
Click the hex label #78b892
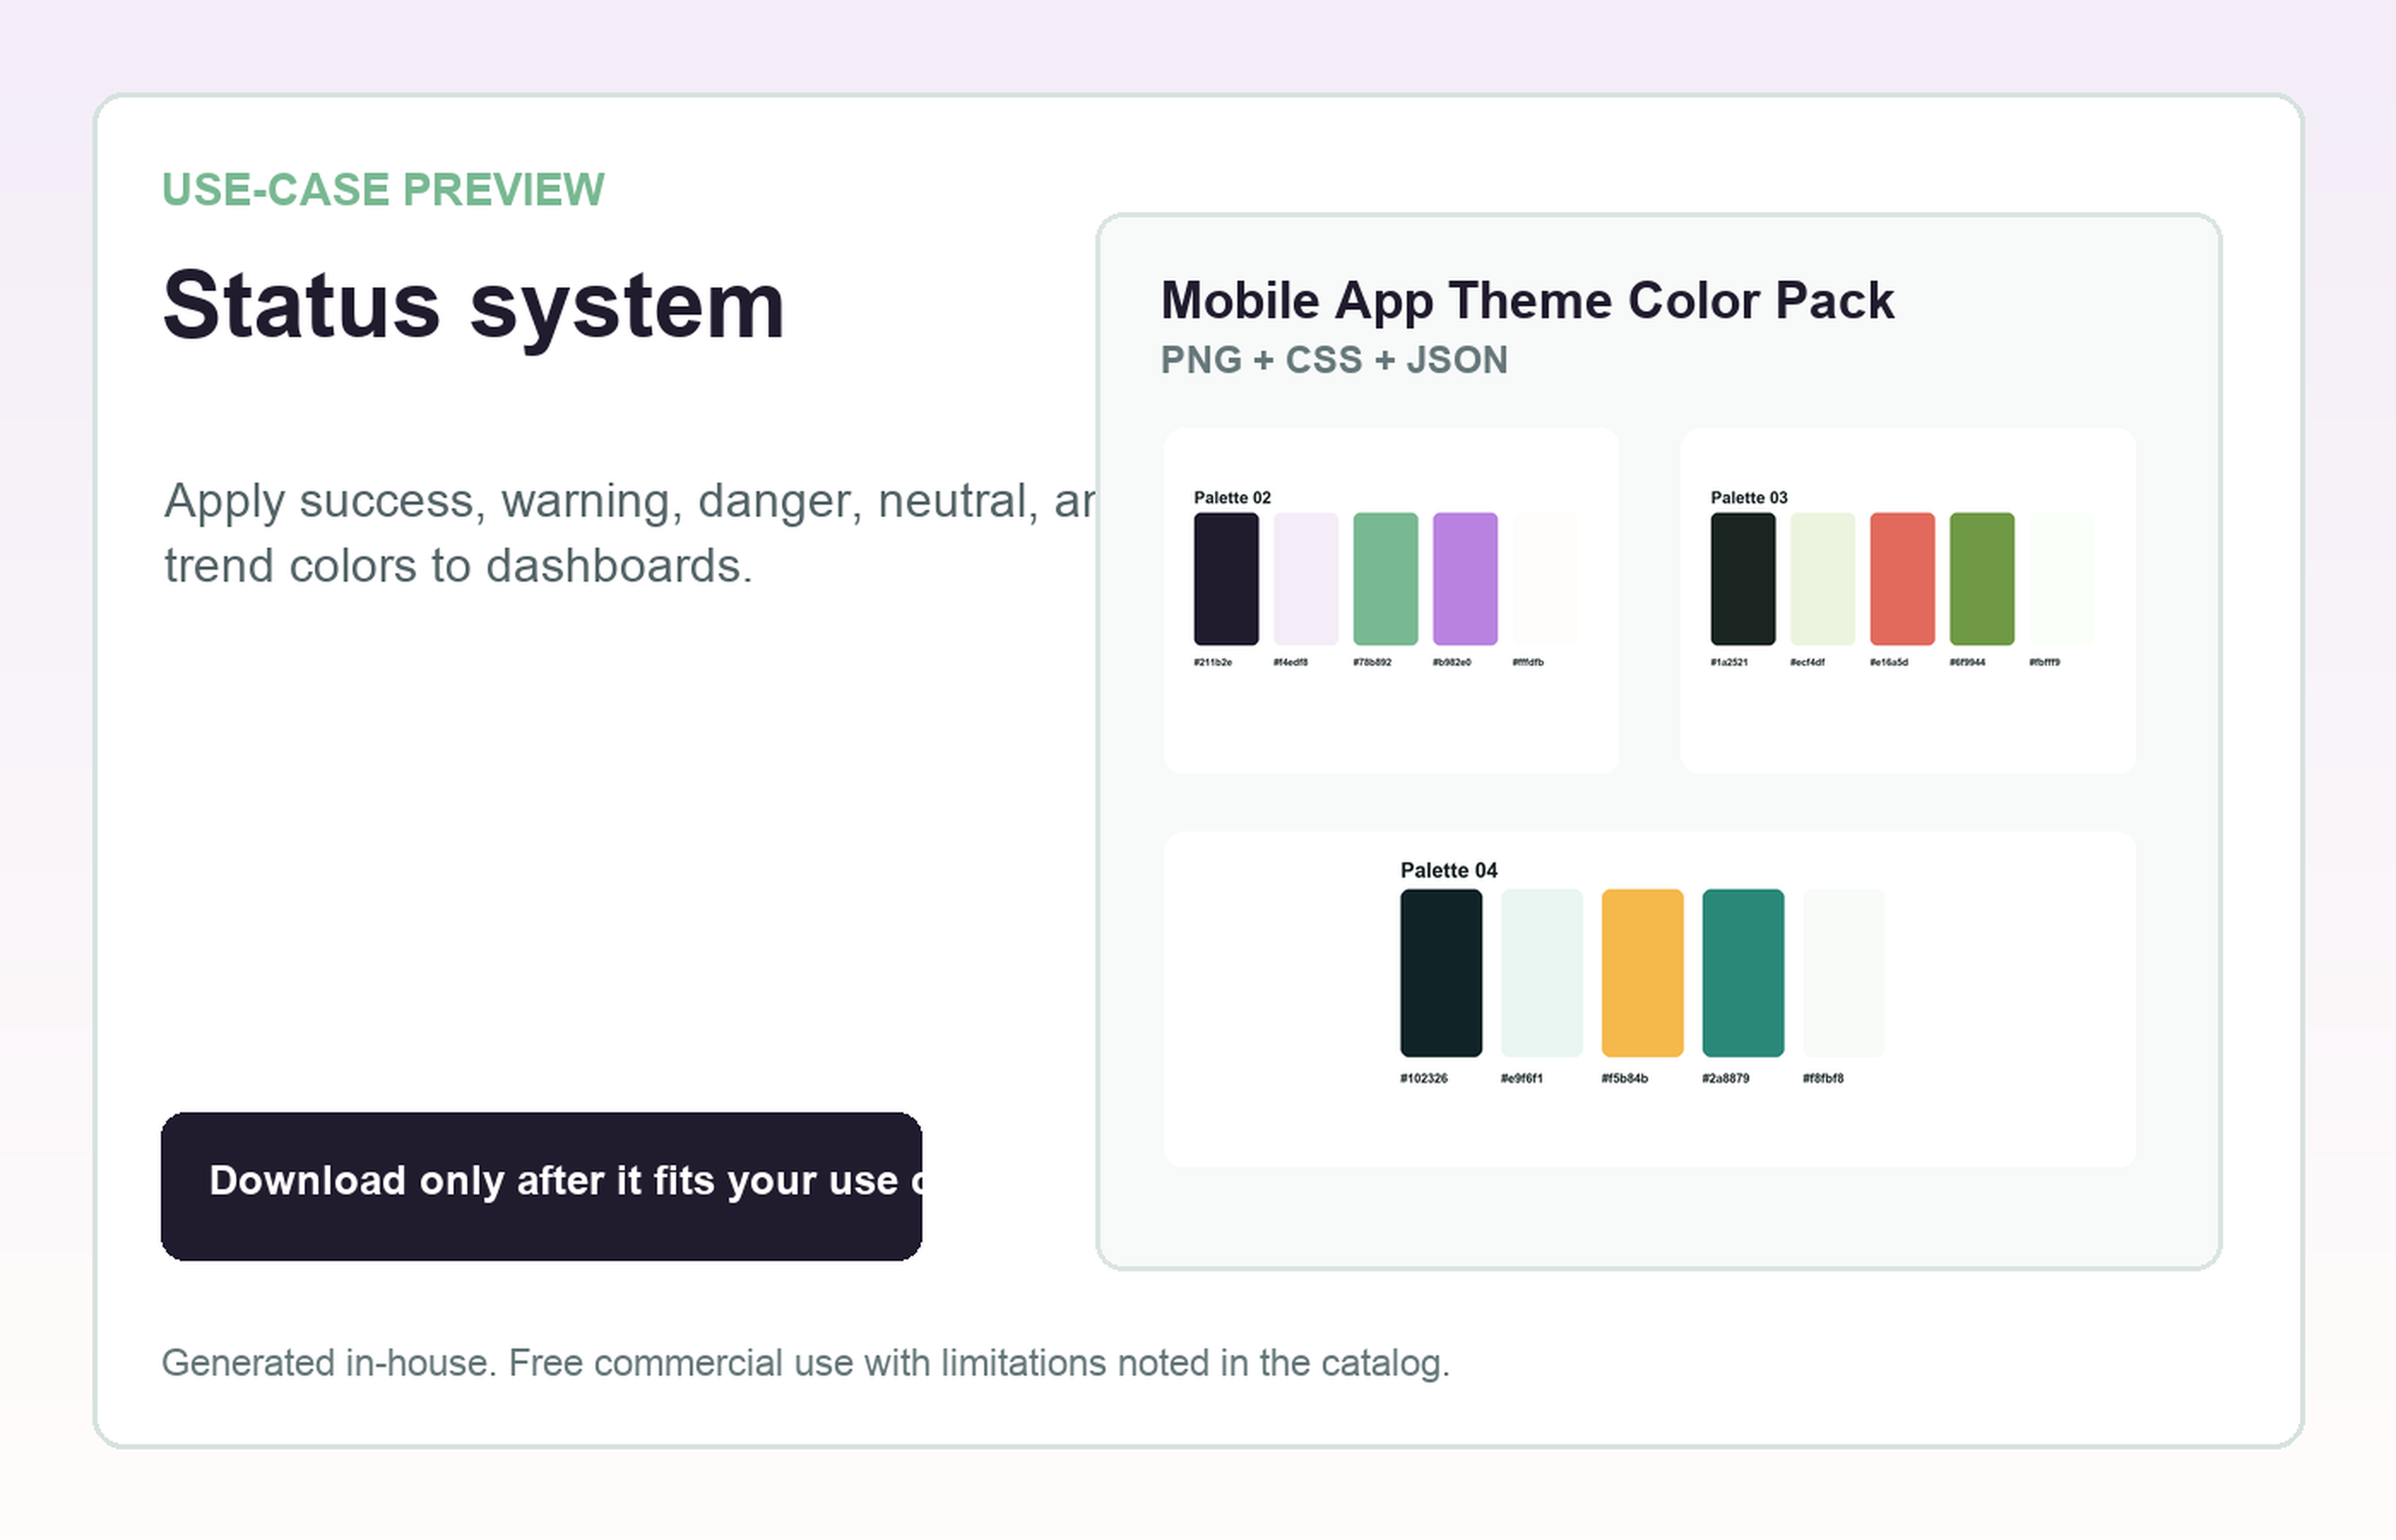(1372, 662)
